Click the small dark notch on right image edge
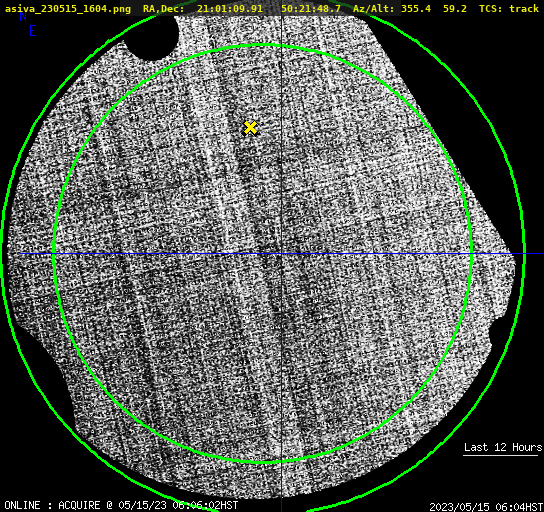 click(x=493, y=333)
